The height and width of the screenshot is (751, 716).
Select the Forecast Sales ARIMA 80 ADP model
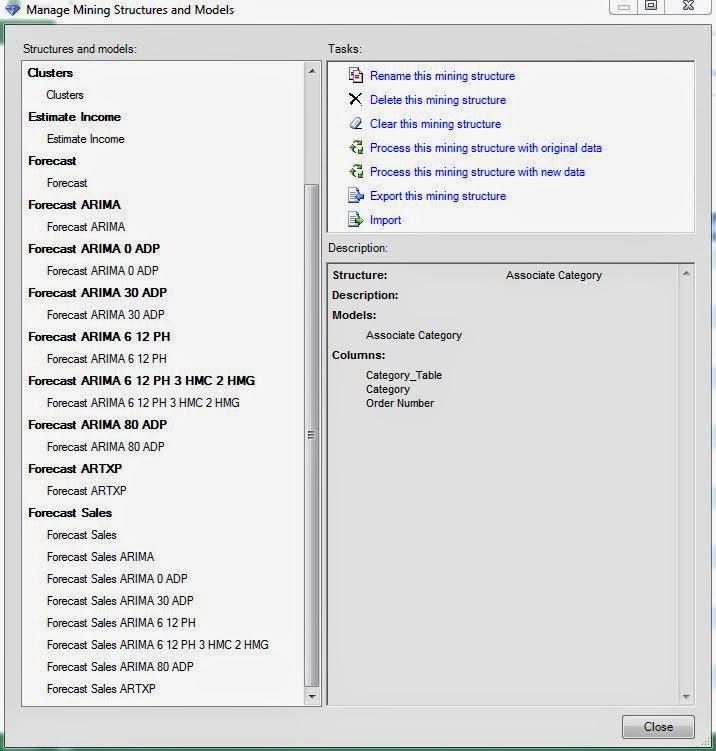tap(120, 667)
